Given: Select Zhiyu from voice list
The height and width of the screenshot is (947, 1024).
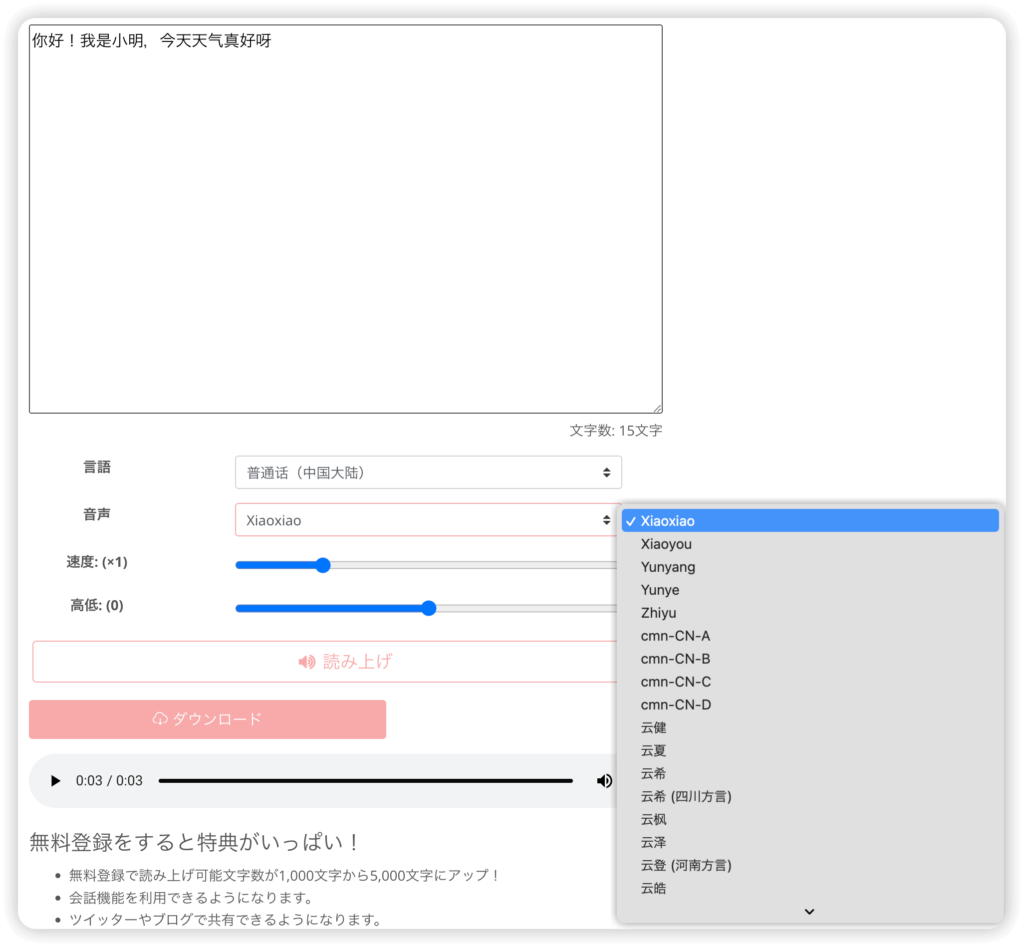Looking at the screenshot, I should pyautogui.click(x=658, y=613).
